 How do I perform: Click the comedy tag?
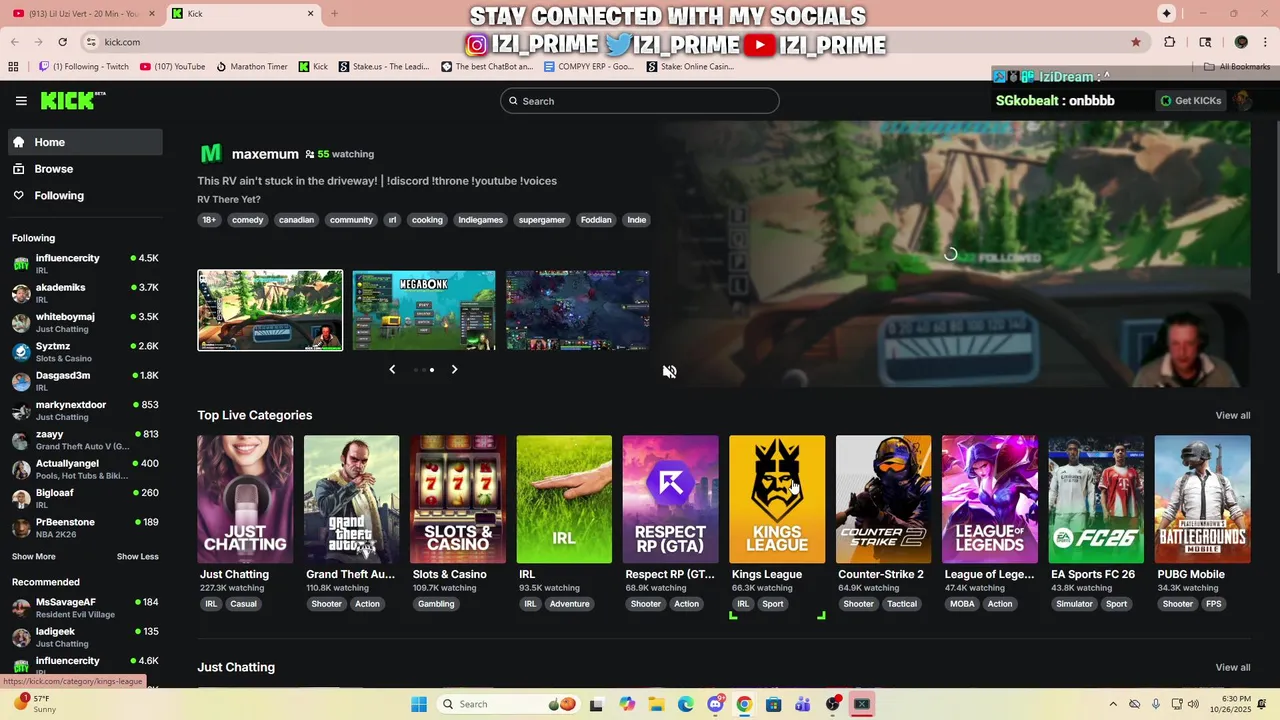point(247,220)
